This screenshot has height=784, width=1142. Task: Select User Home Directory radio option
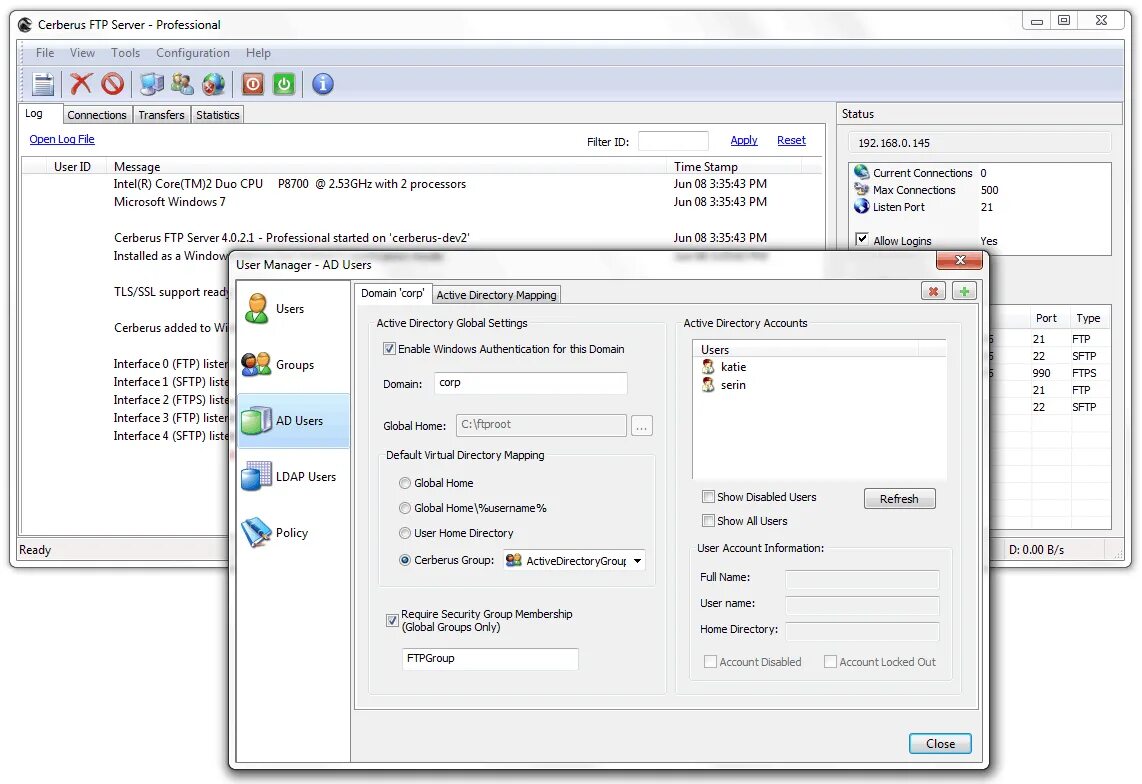pos(404,533)
